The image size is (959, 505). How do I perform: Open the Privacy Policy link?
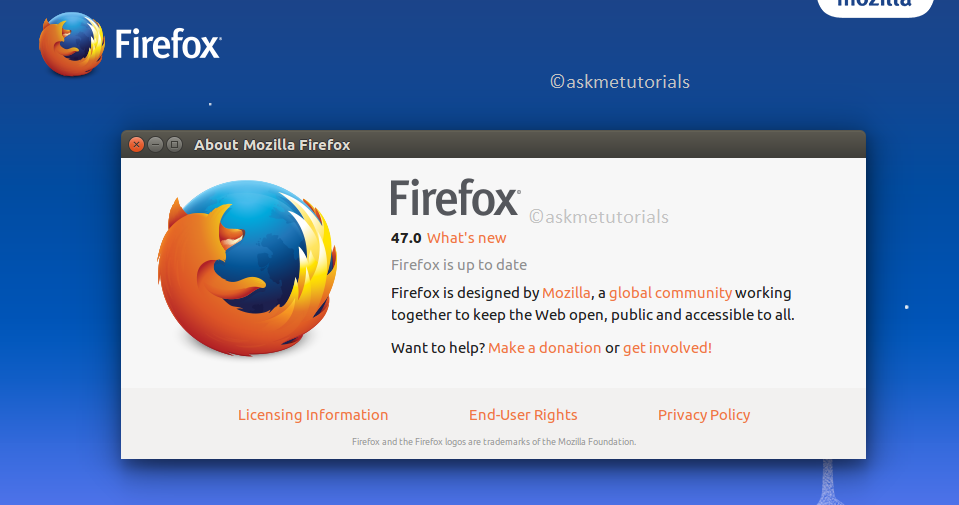point(704,415)
